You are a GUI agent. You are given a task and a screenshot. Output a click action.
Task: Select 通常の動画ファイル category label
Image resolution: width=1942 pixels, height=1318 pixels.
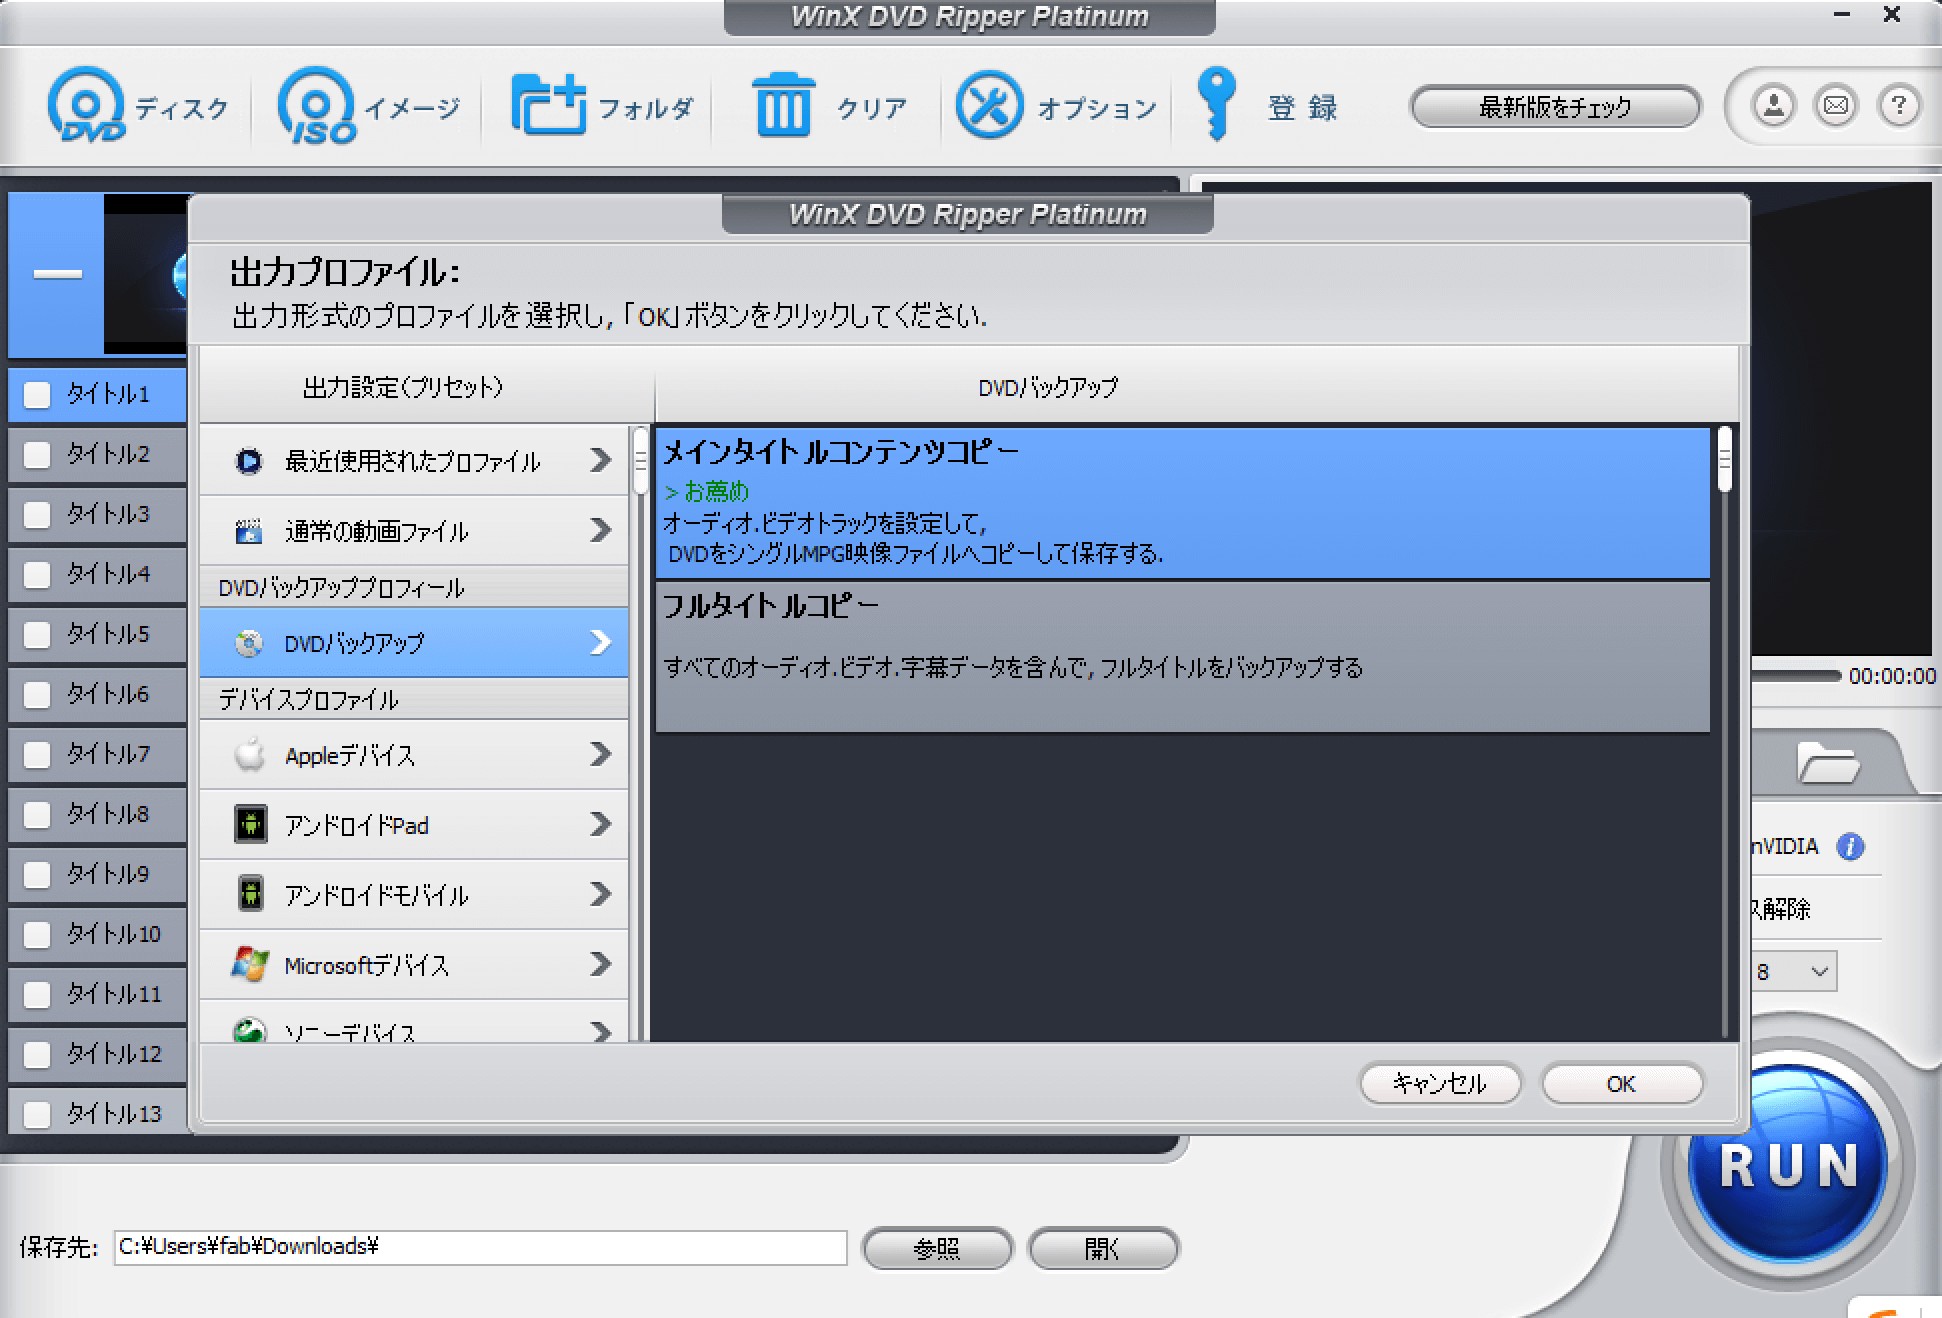pos(376,532)
